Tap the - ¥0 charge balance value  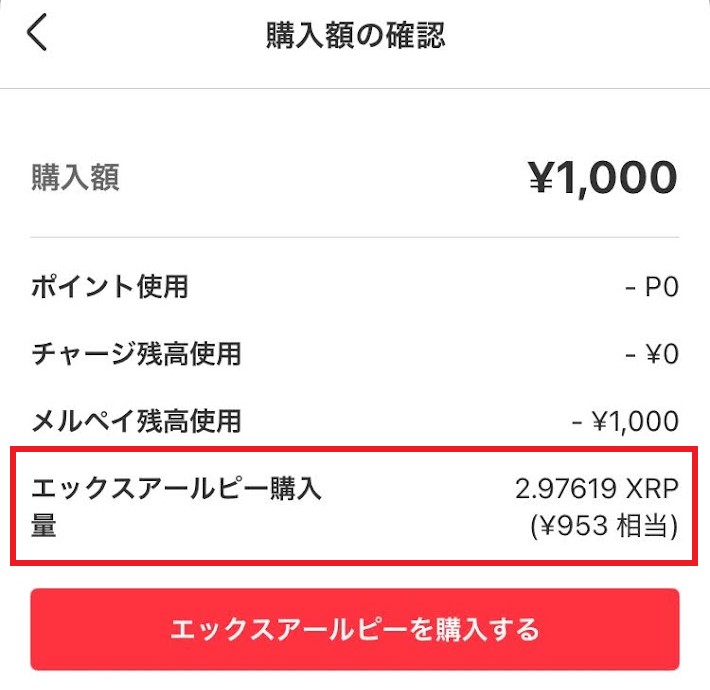(x=652, y=354)
